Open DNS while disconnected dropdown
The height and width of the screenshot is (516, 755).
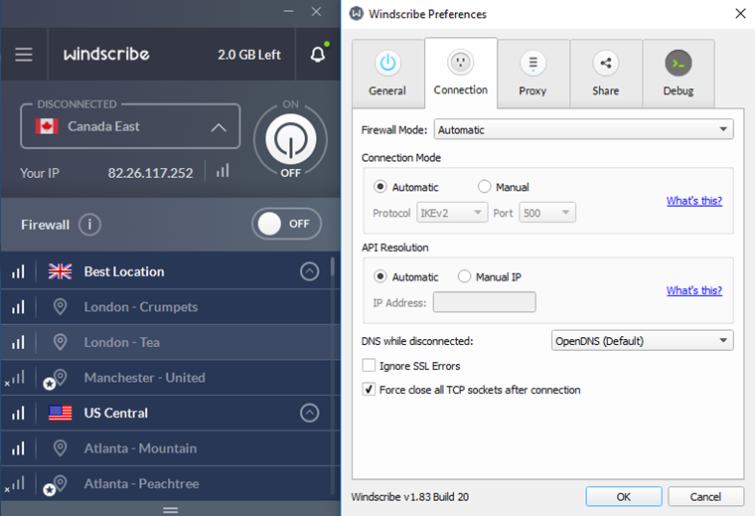(642, 341)
